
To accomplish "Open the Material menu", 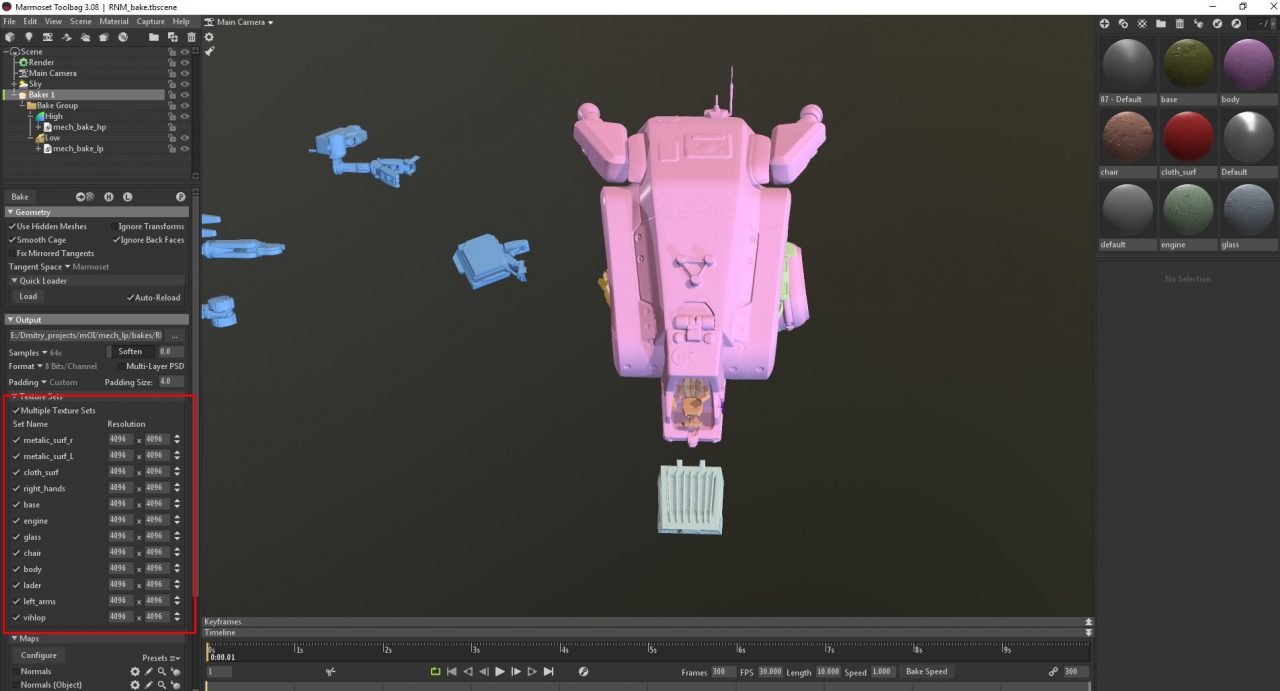I will coord(117,20).
